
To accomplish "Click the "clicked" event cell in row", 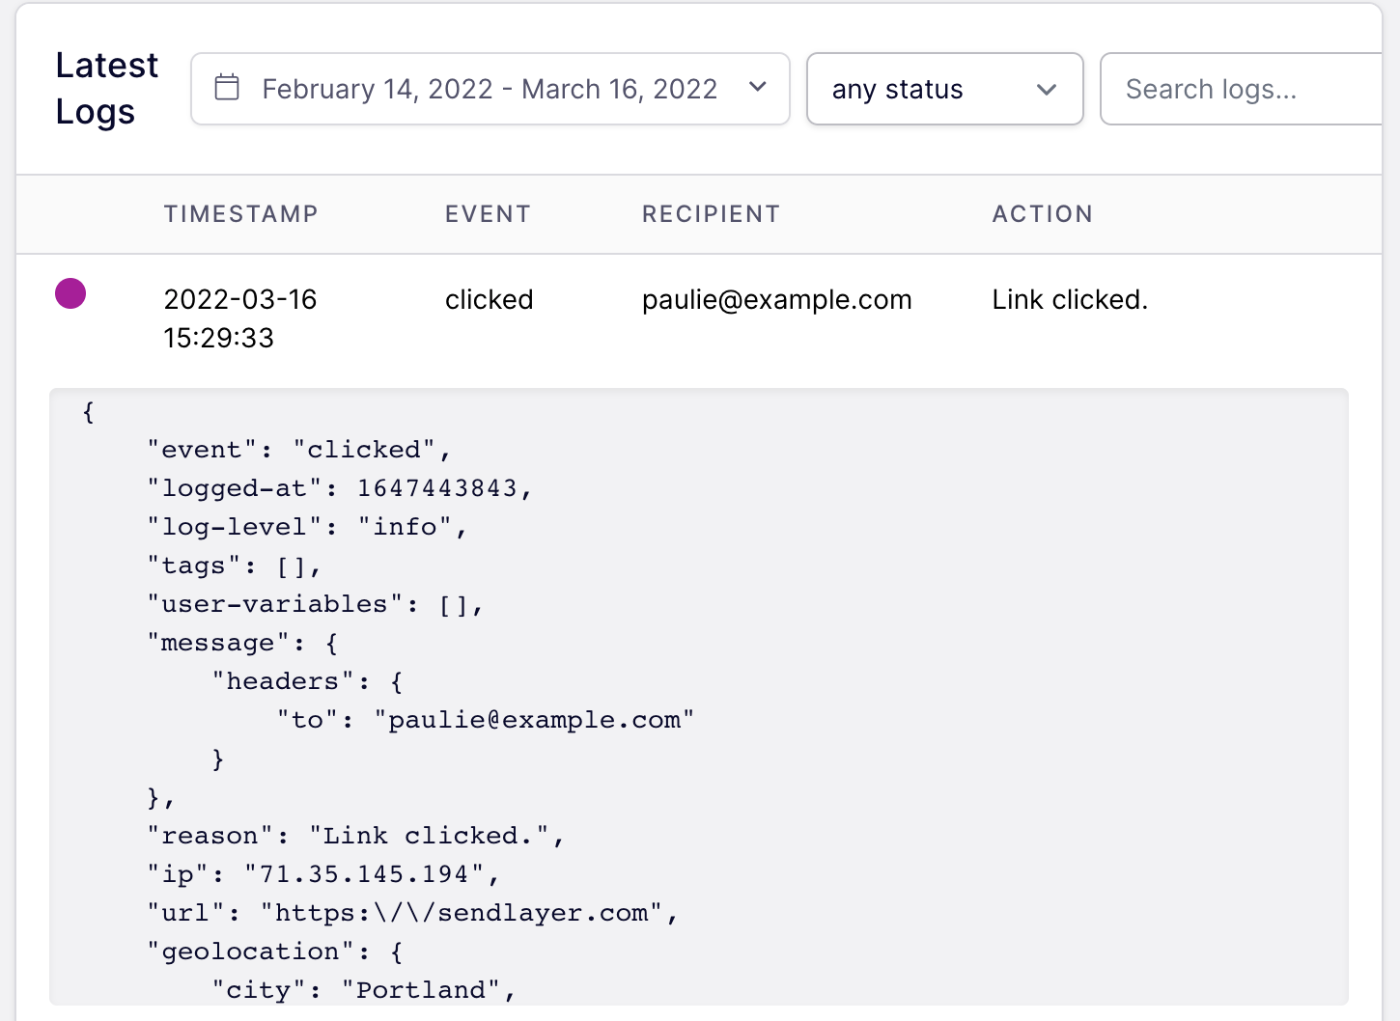I will point(489,300).
